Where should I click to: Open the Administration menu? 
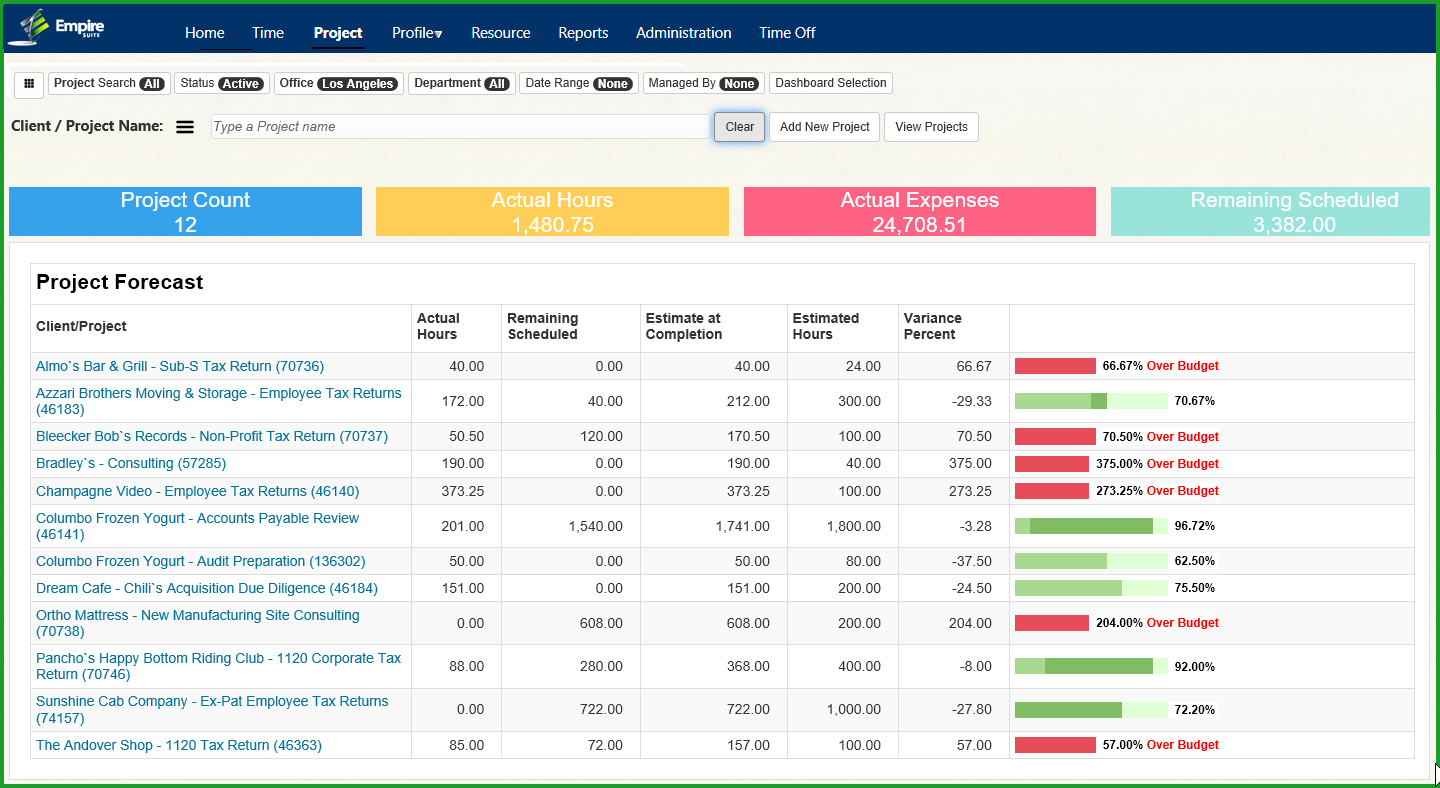click(683, 33)
